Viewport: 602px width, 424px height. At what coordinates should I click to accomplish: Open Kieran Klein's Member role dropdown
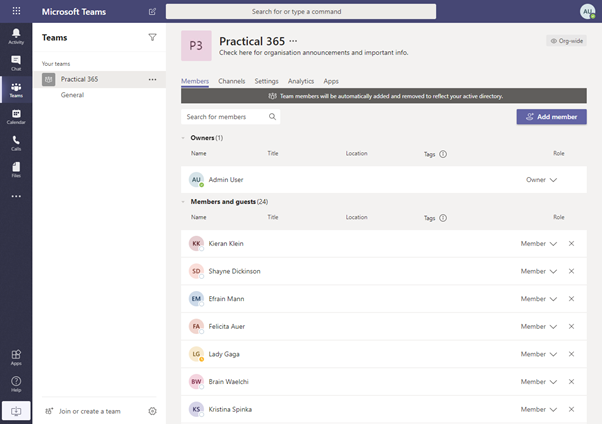tap(539, 243)
